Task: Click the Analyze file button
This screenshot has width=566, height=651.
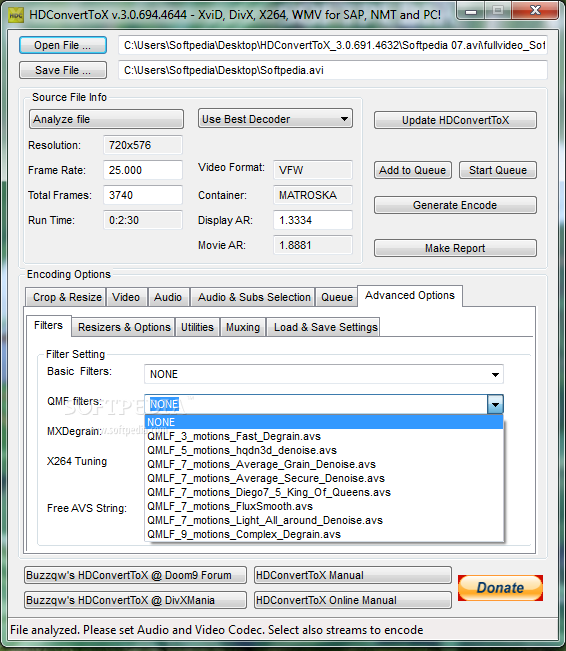Action: pos(106,119)
